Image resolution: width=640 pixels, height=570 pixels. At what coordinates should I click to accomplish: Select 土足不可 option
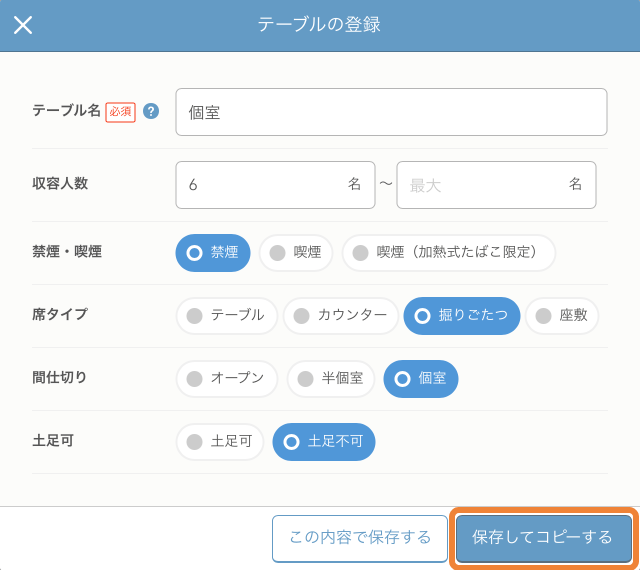coord(323,441)
